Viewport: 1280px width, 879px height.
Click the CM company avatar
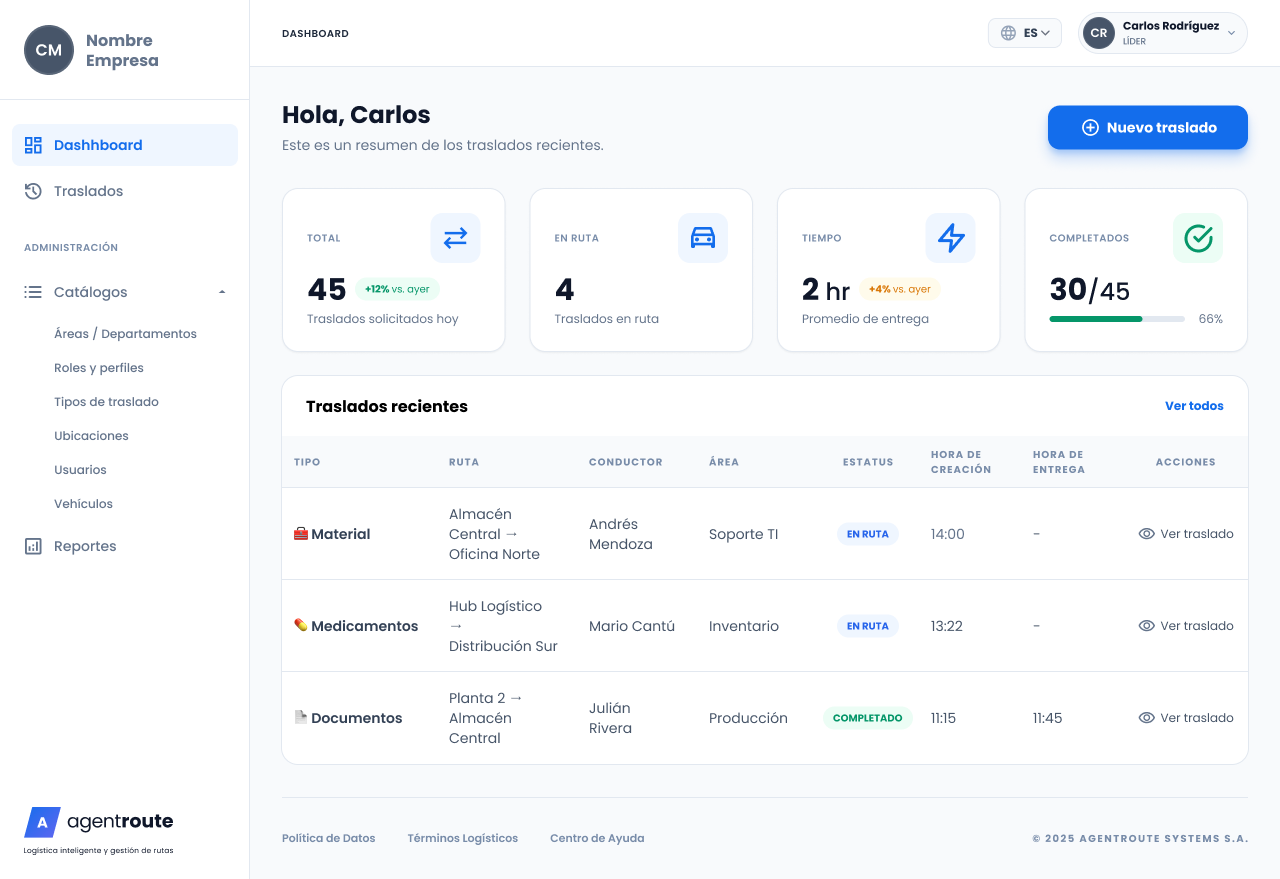[x=49, y=50]
